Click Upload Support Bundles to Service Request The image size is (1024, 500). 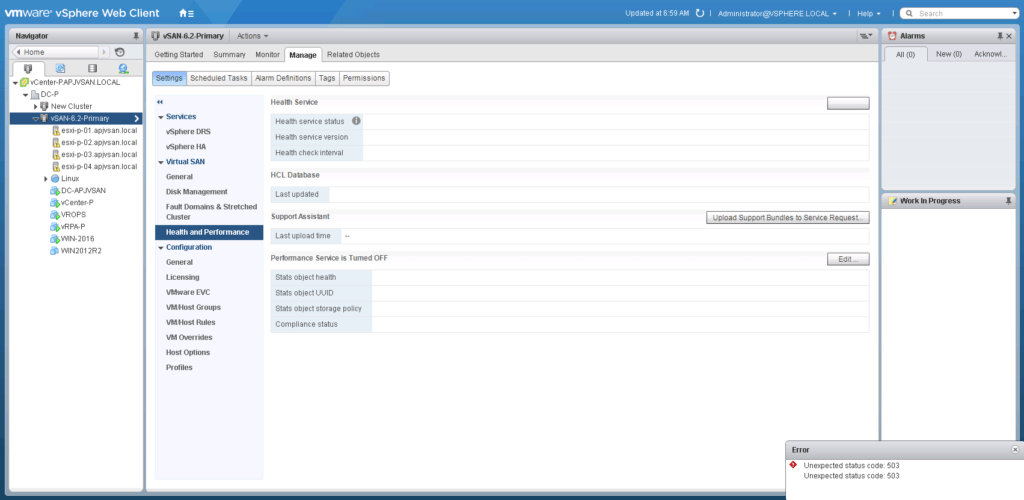[787, 217]
